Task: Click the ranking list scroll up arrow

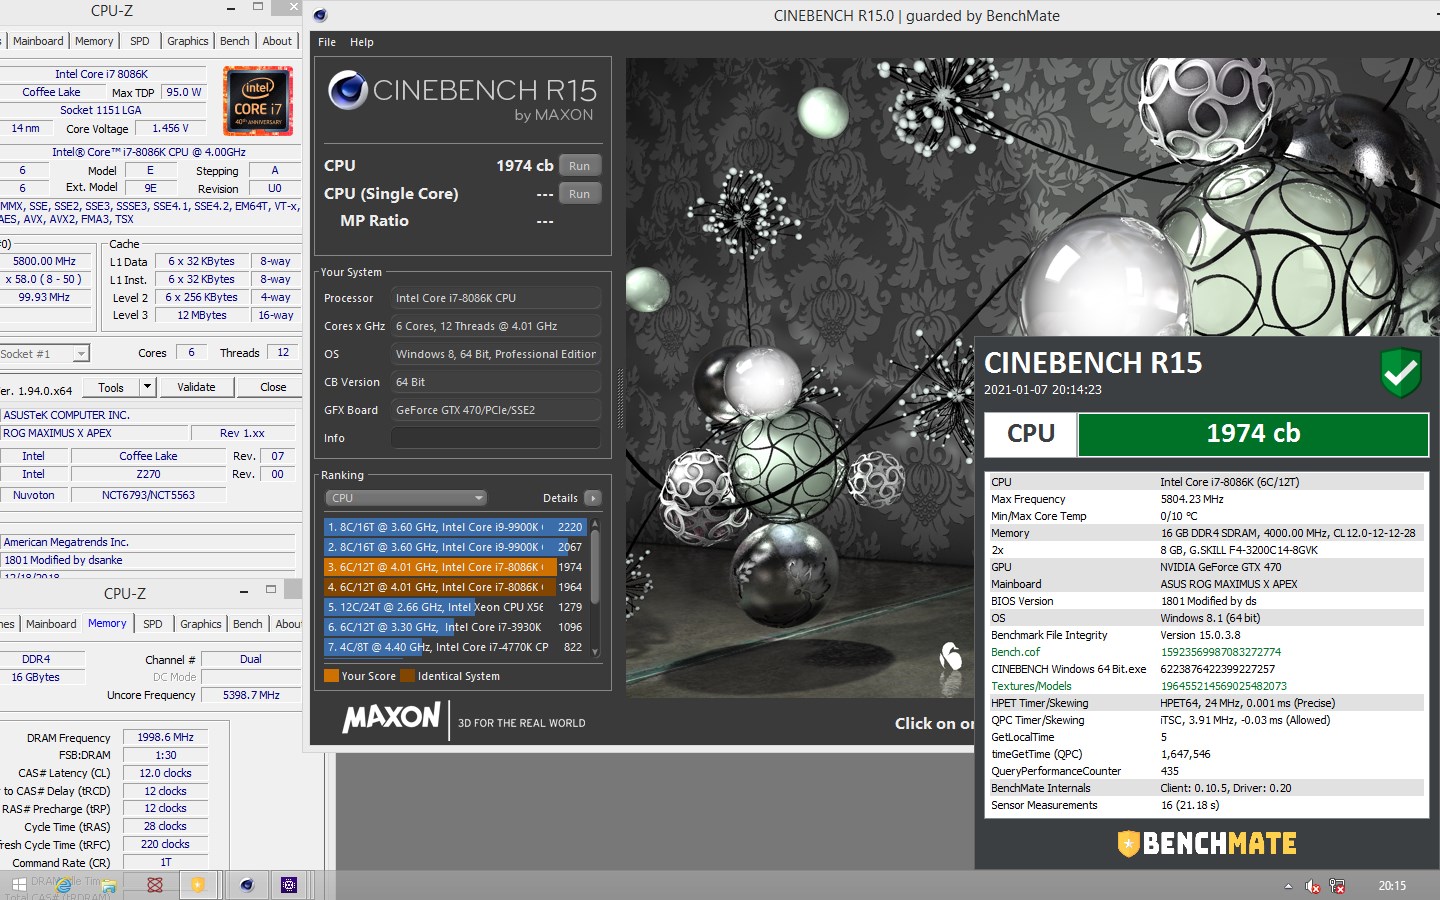Action: 596,524
